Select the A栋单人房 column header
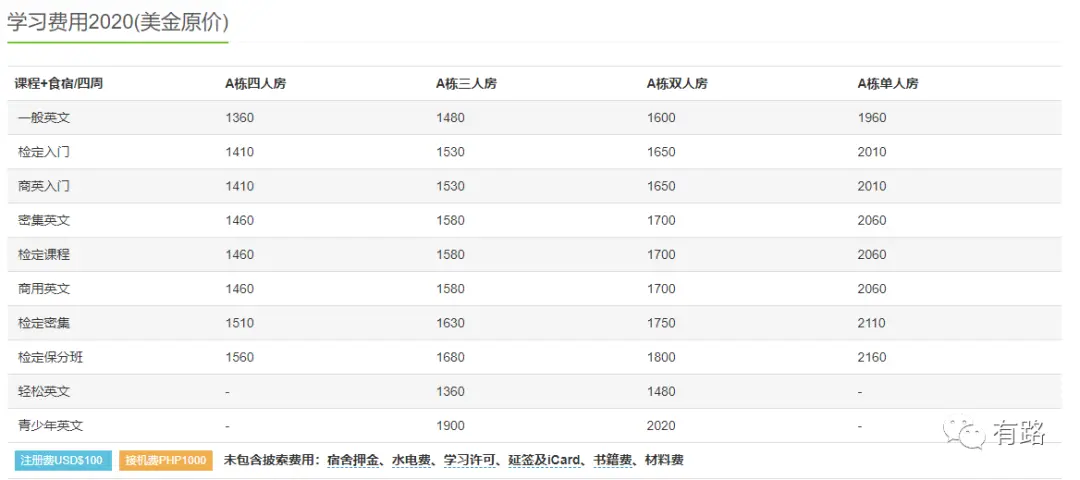Viewport: 1080px width, 480px height. click(888, 84)
